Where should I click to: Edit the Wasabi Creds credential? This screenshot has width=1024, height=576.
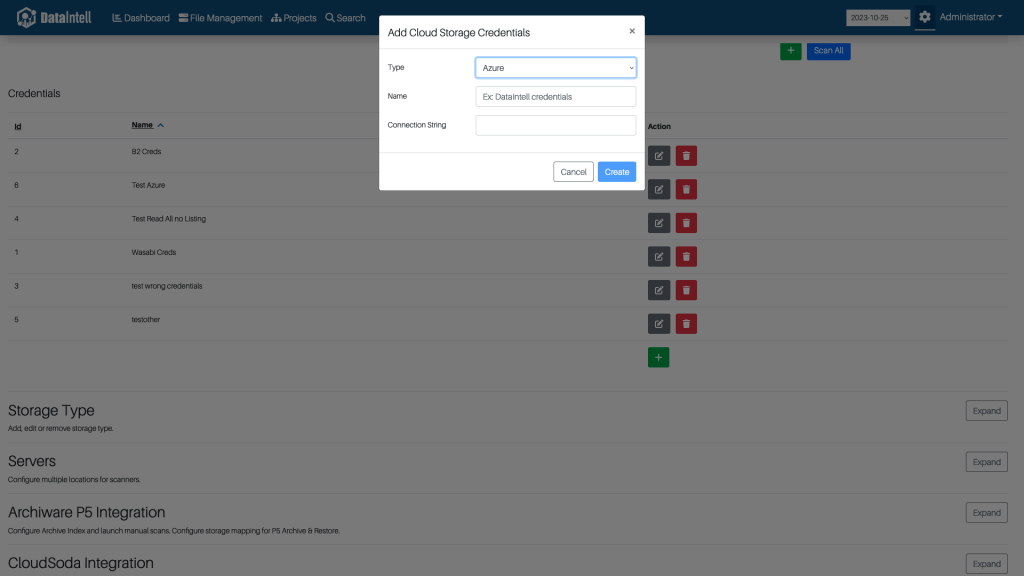point(659,257)
